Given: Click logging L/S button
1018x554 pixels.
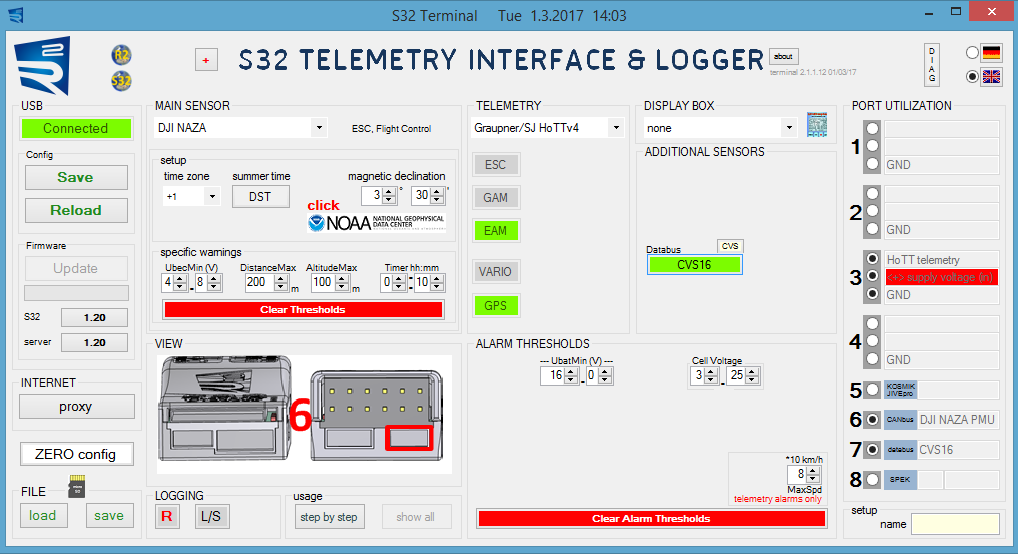Looking at the screenshot, I should point(211,516).
